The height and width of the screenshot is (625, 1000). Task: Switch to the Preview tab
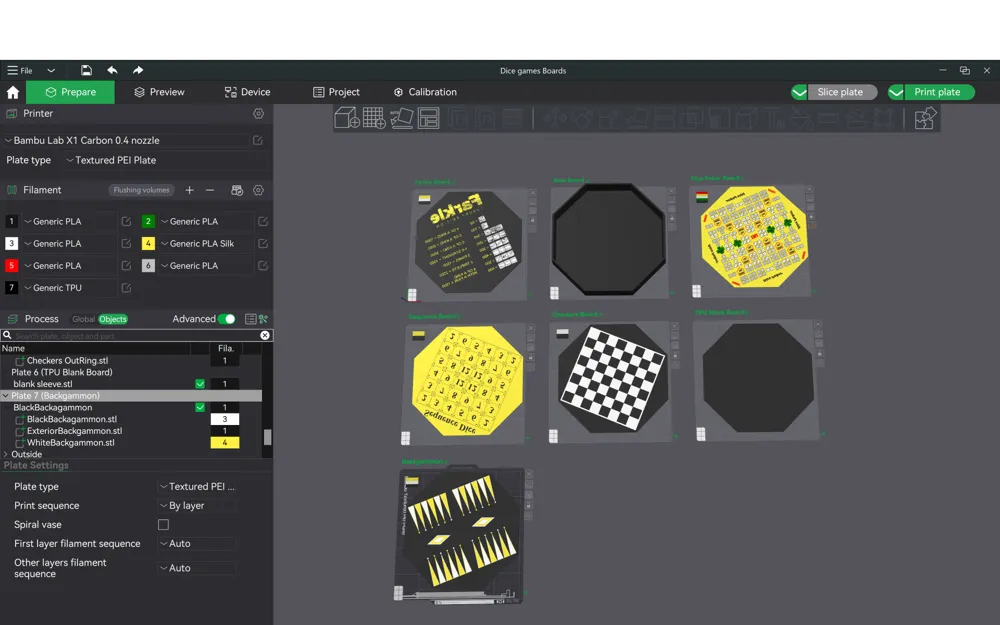pyautogui.click(x=158, y=92)
